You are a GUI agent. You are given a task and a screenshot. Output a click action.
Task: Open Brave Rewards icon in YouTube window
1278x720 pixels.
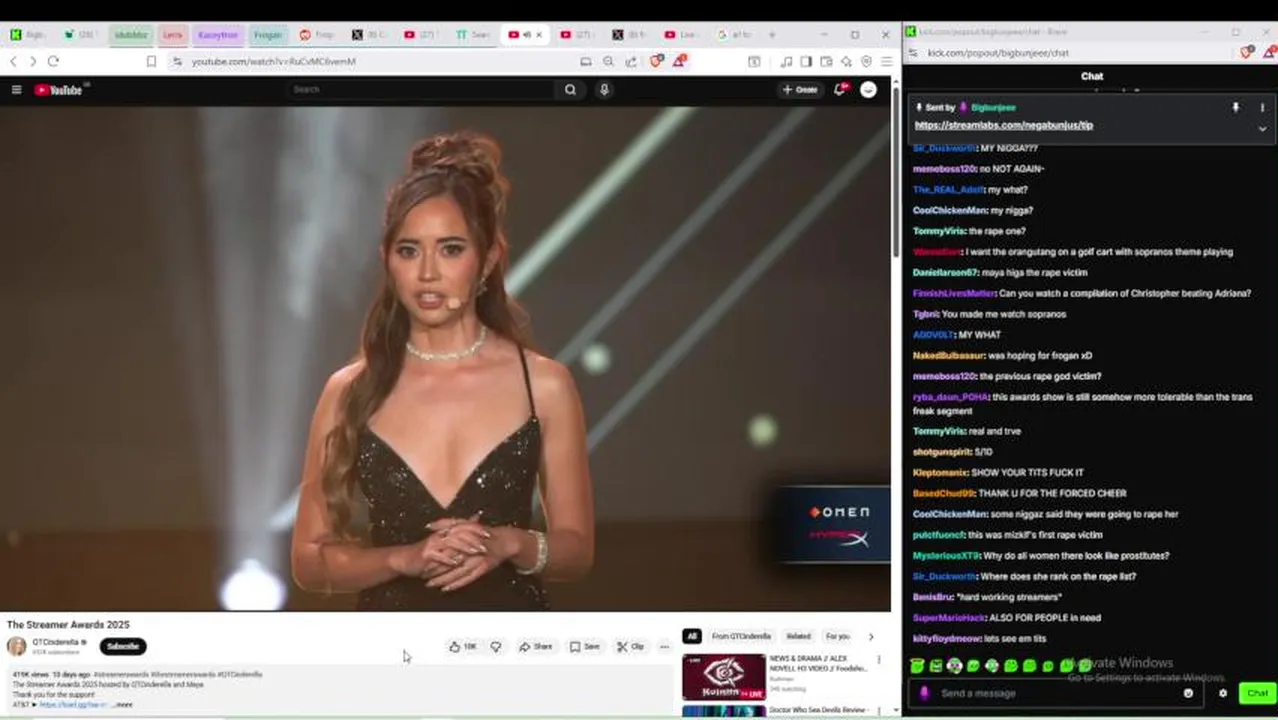point(679,61)
